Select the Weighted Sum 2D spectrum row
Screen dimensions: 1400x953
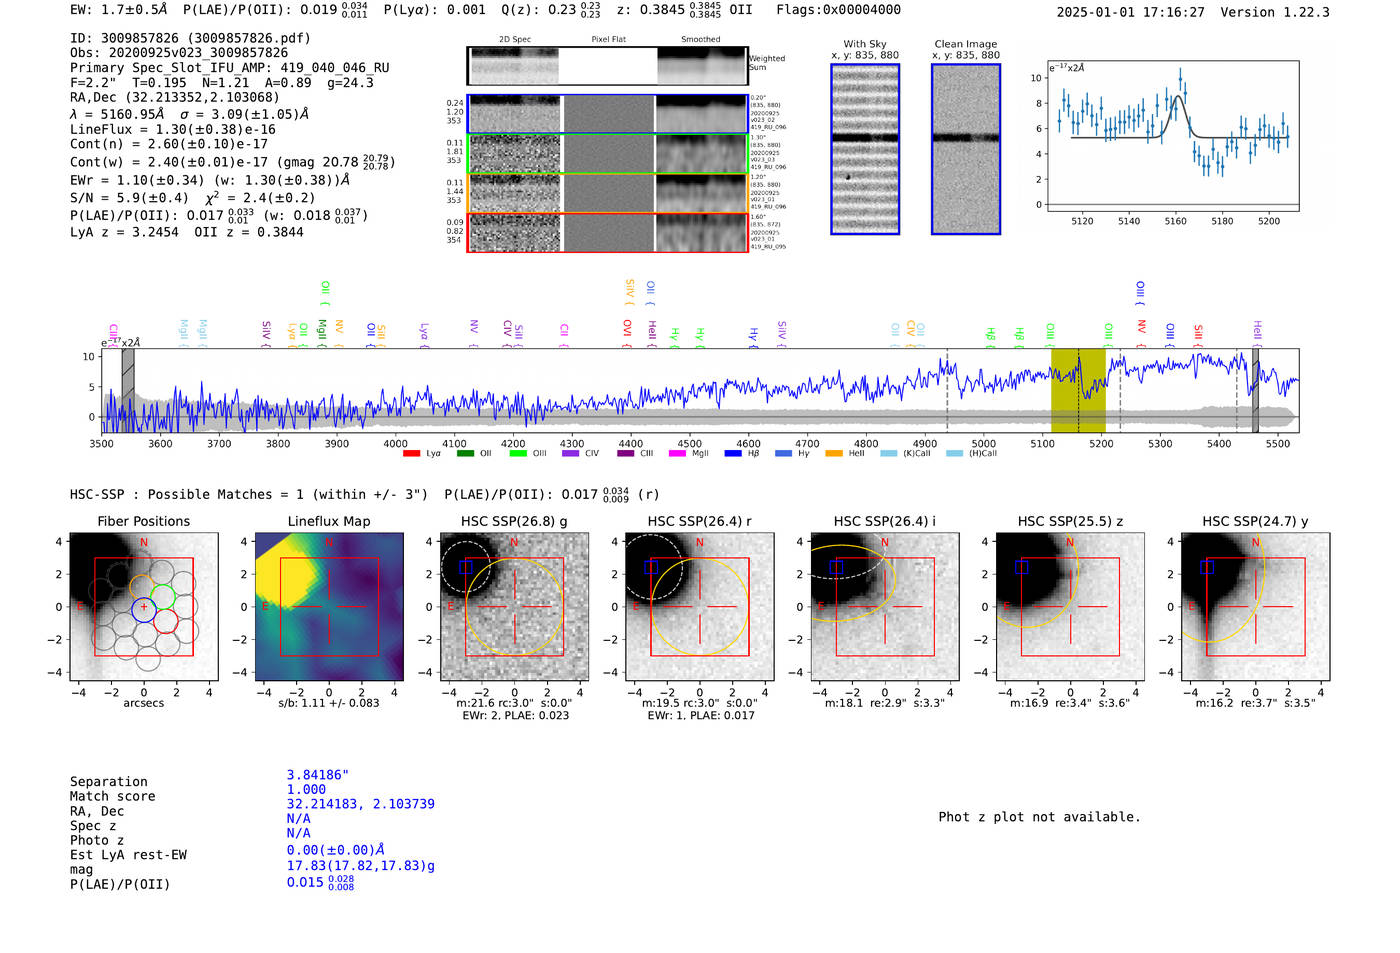pyautogui.click(x=608, y=66)
